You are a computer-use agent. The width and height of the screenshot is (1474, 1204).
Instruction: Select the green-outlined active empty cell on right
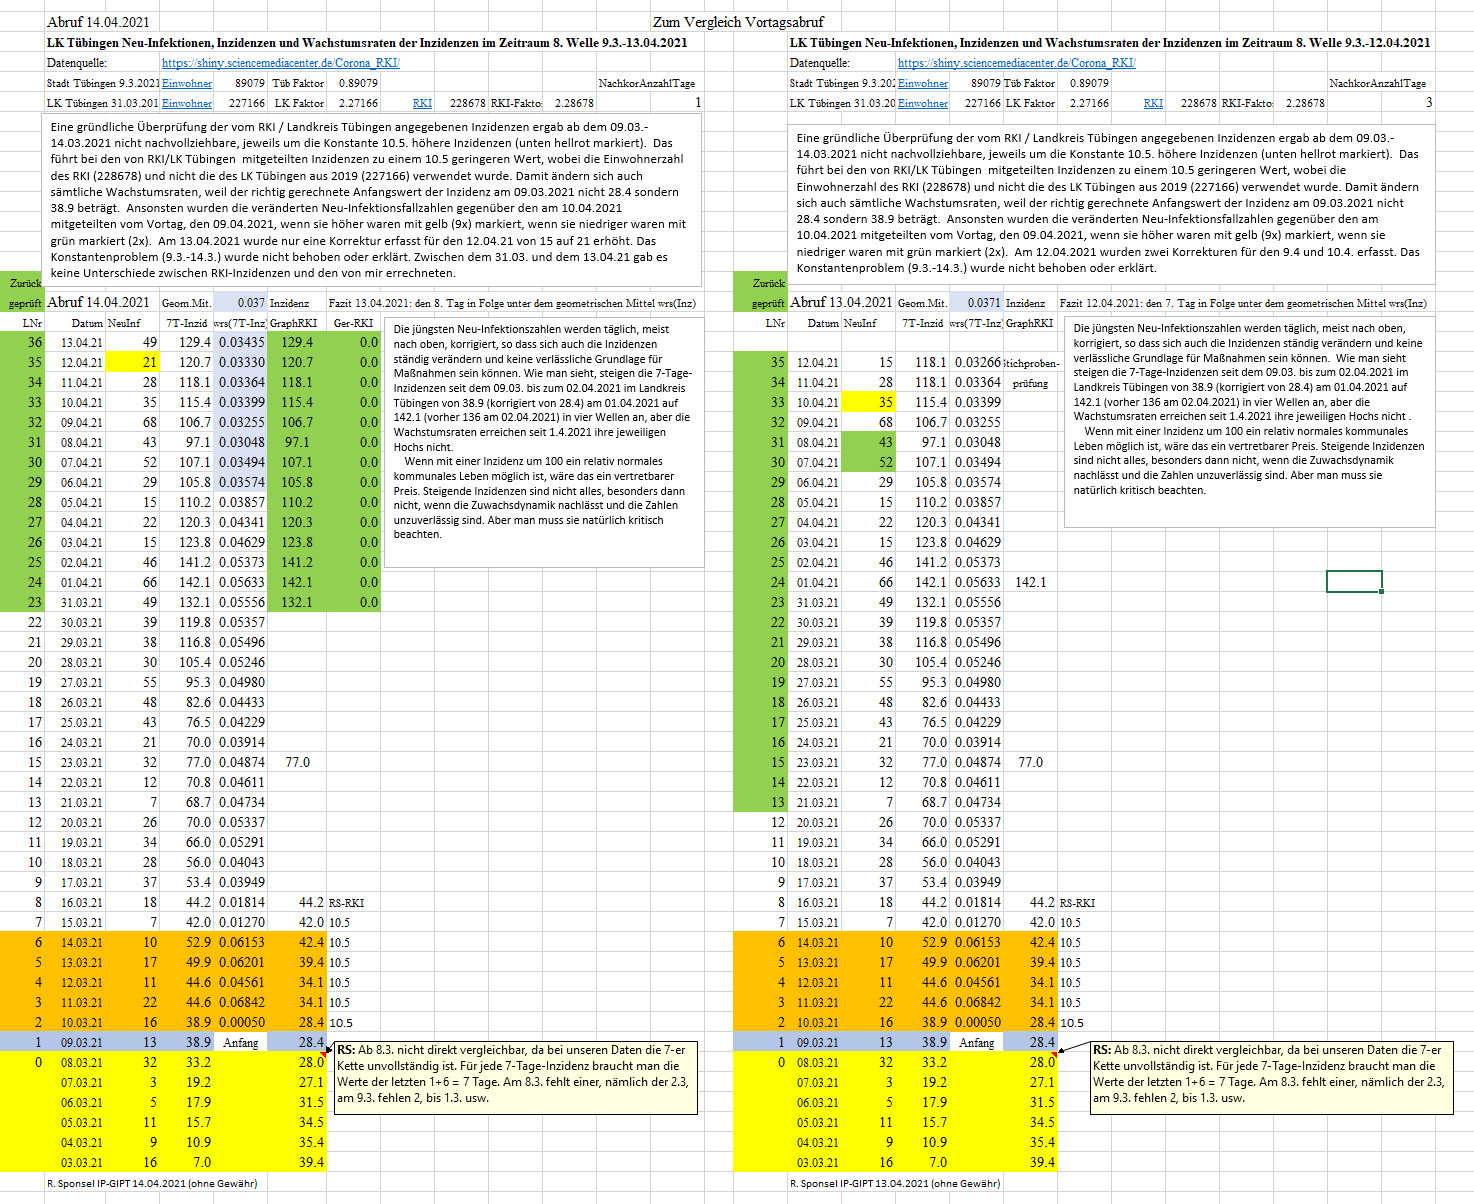click(1354, 581)
